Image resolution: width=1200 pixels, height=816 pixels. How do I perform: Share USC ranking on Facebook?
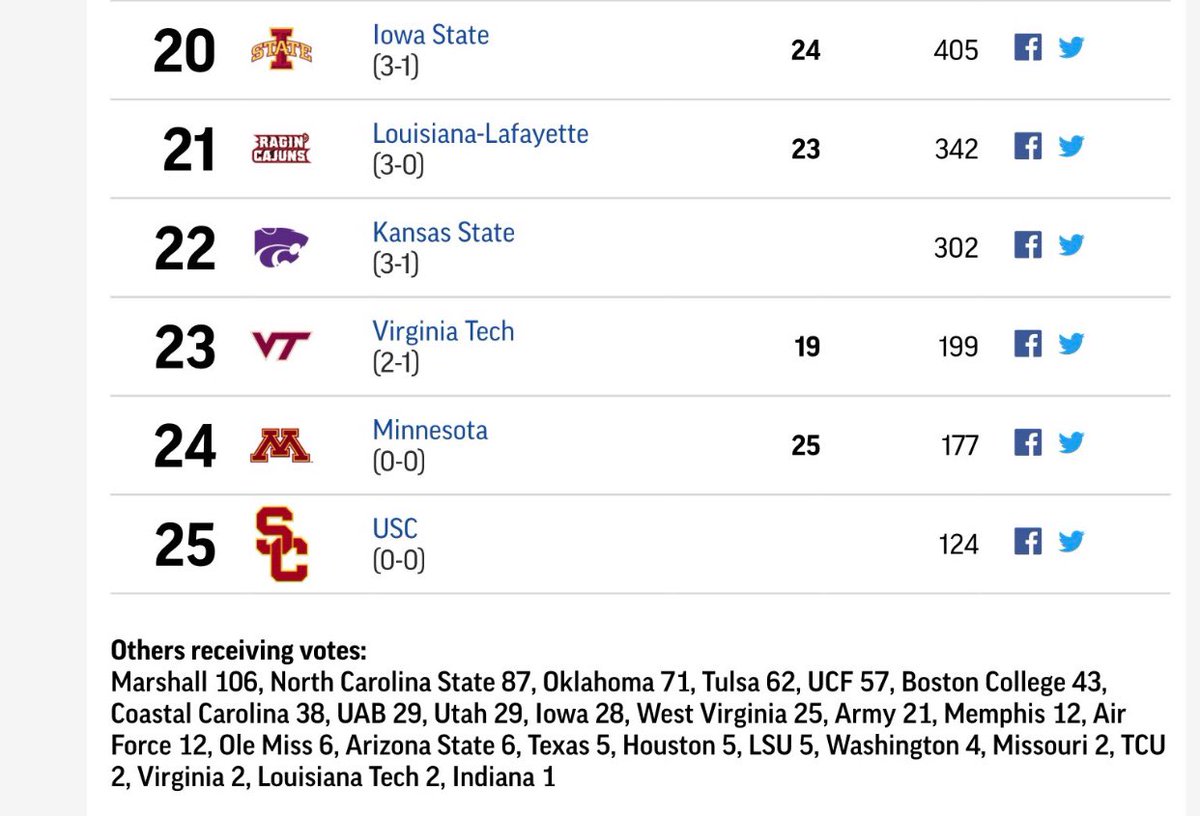pyautogui.click(x=1028, y=542)
